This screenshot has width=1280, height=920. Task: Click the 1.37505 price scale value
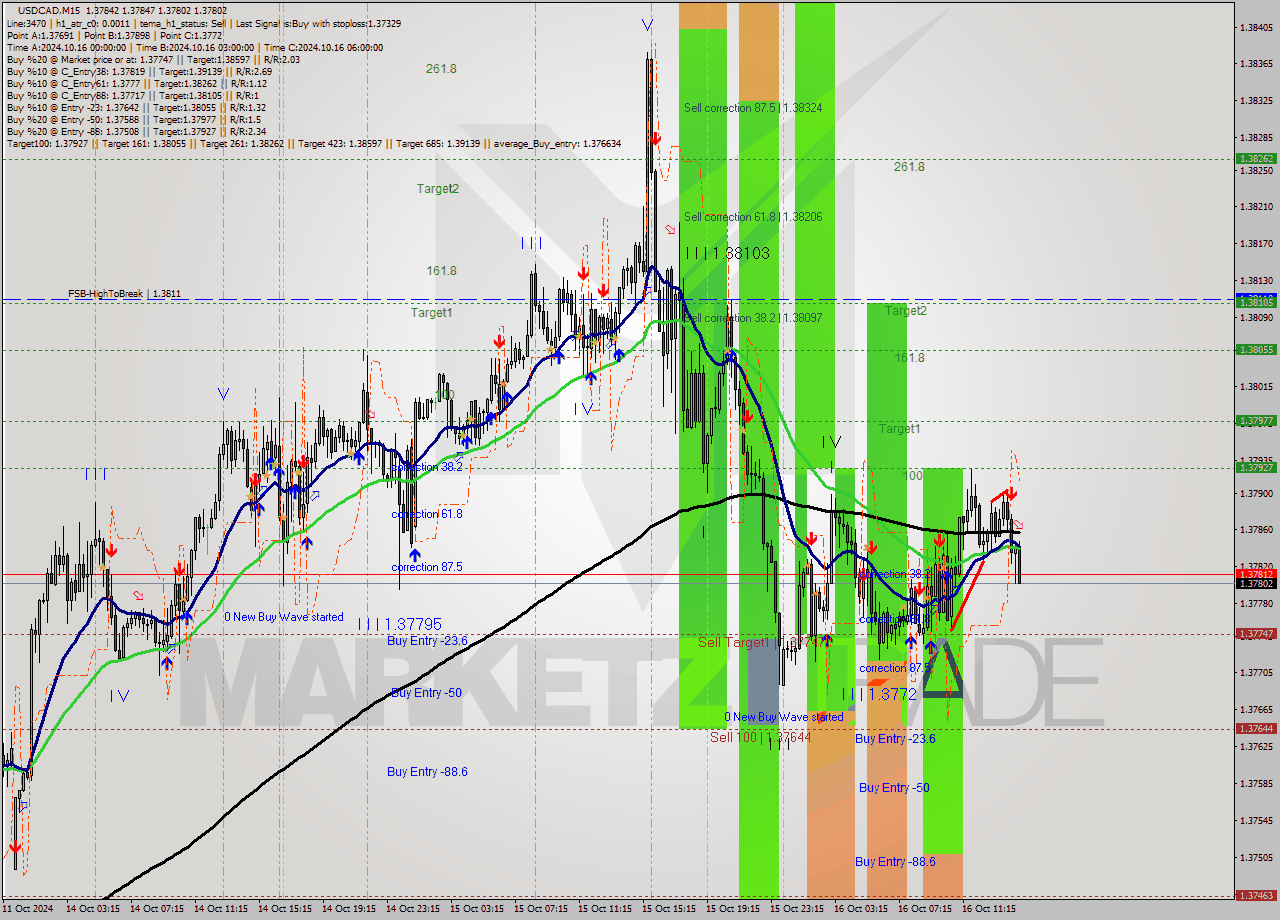click(x=1257, y=857)
